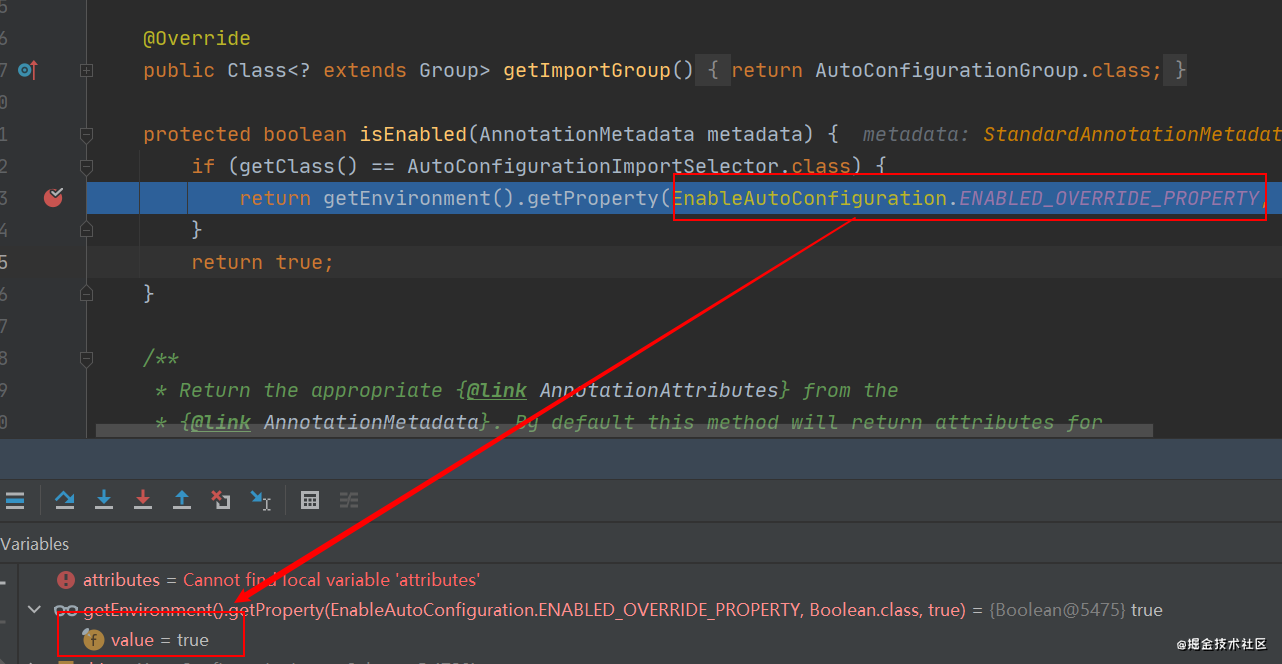Click the getImportGroup method name
1282x664 pixels.
coord(586,70)
